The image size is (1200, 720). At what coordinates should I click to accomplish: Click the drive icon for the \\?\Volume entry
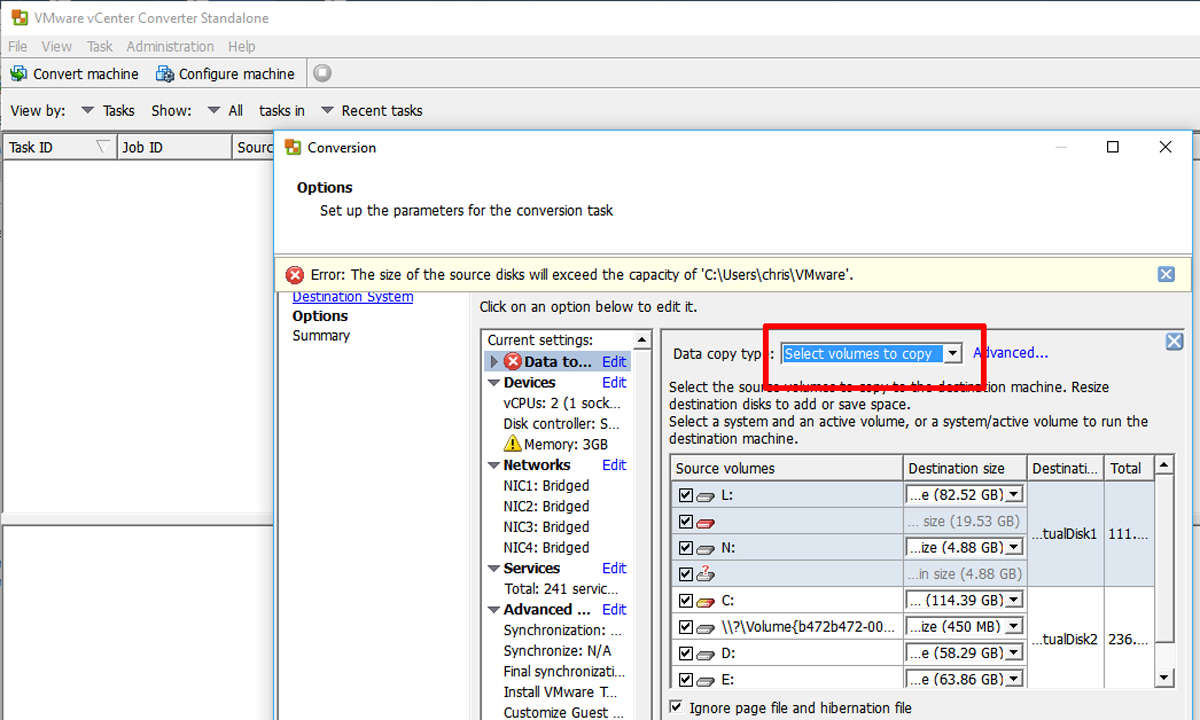(x=706, y=627)
